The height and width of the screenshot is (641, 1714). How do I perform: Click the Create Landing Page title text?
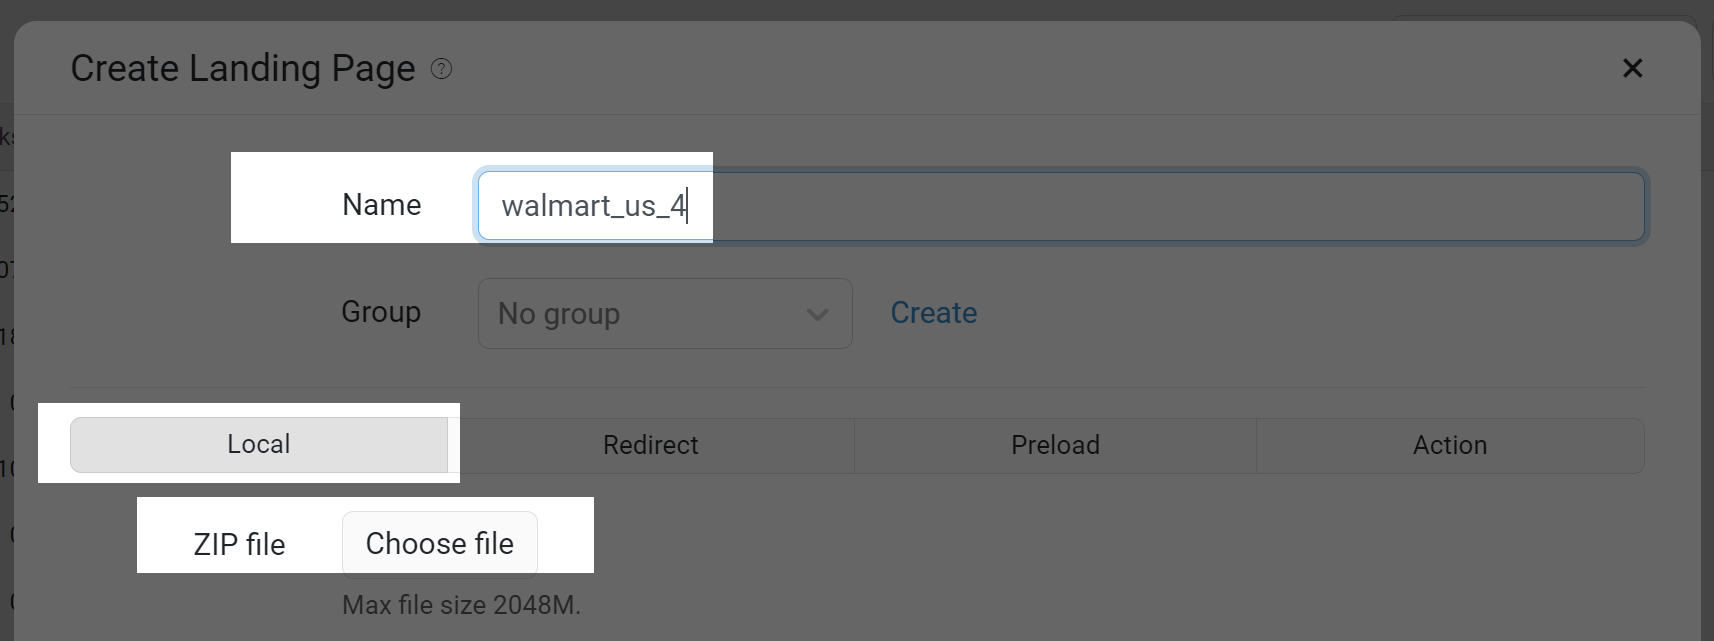pyautogui.click(x=243, y=69)
